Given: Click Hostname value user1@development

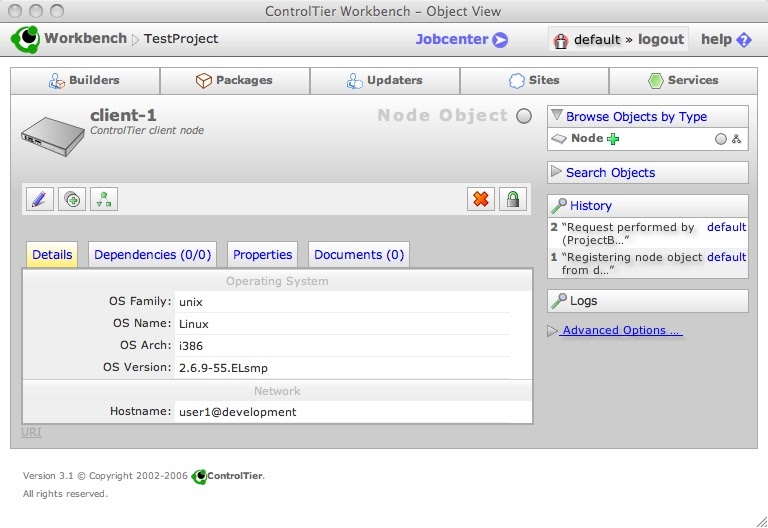Looking at the screenshot, I should point(237,412).
